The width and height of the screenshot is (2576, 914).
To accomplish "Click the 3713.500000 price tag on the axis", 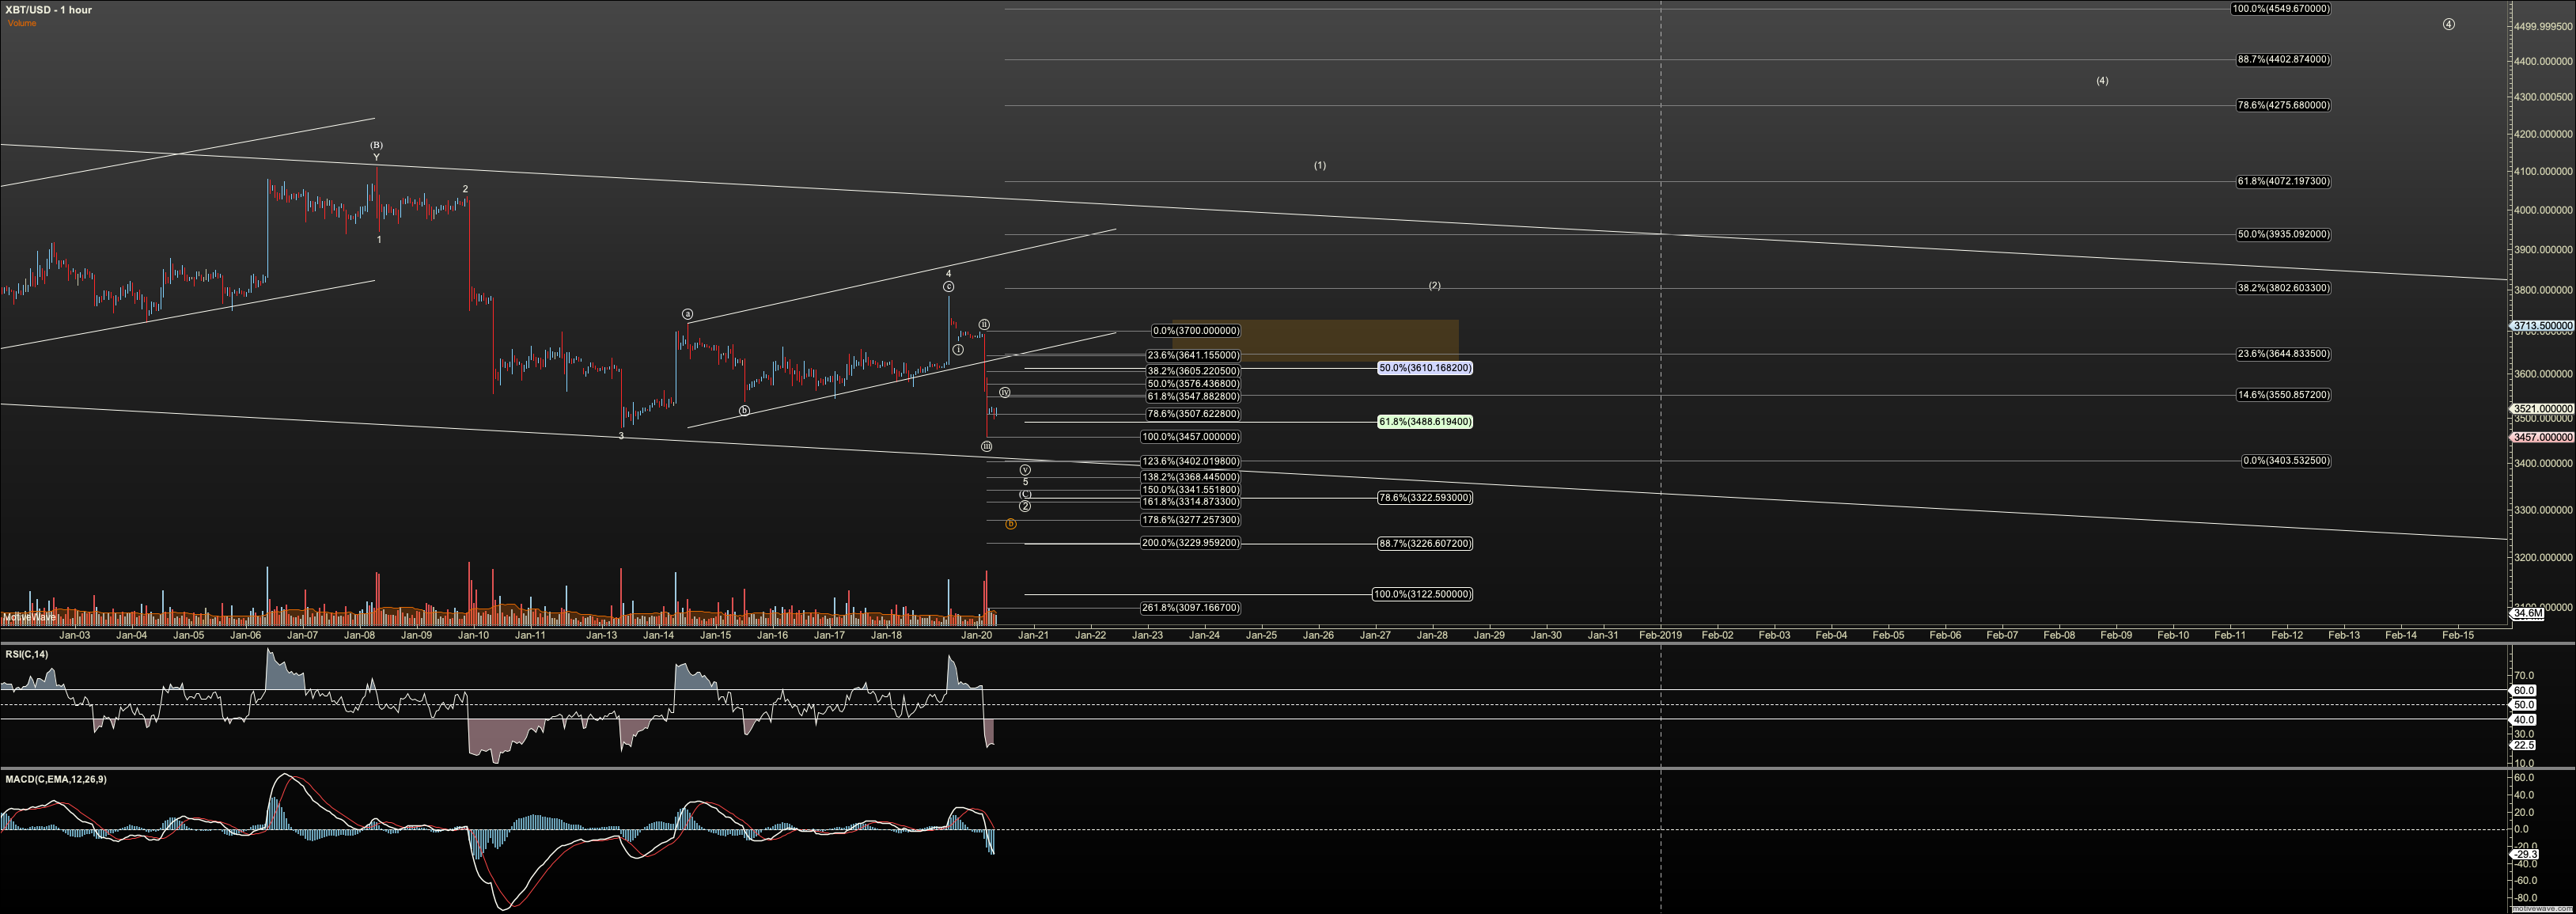I will pos(2542,326).
